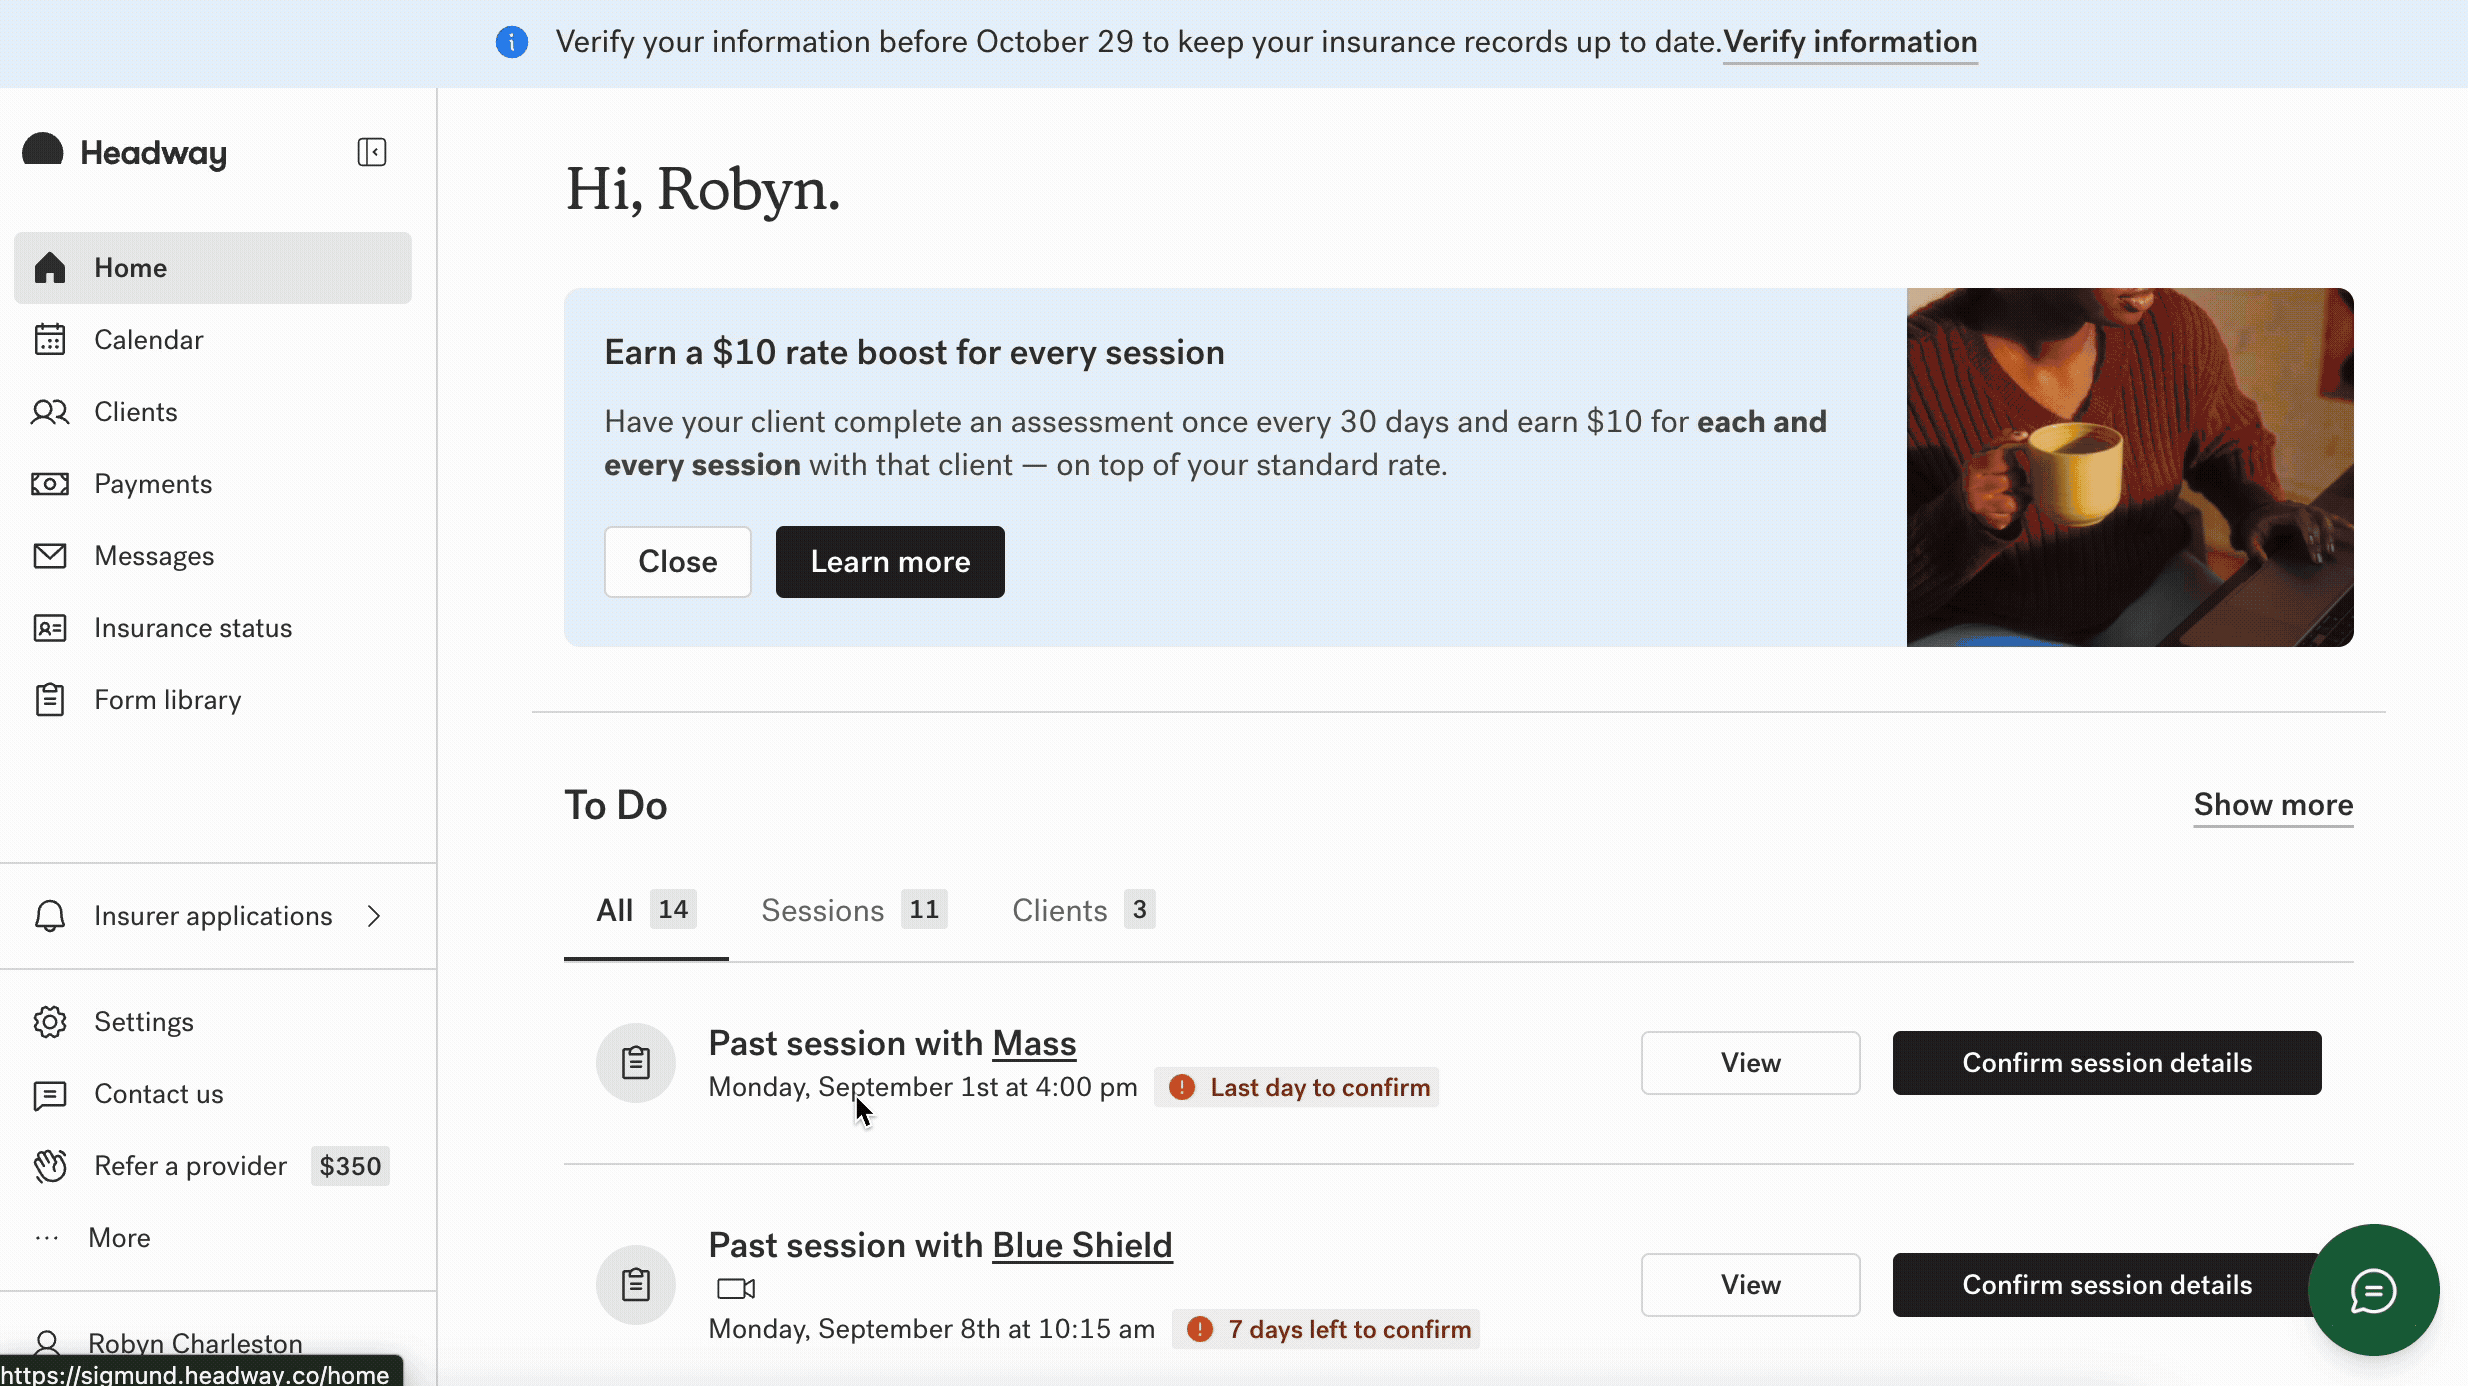The width and height of the screenshot is (2468, 1386).
Task: Confirm session details for Mass
Action: [x=2106, y=1062]
